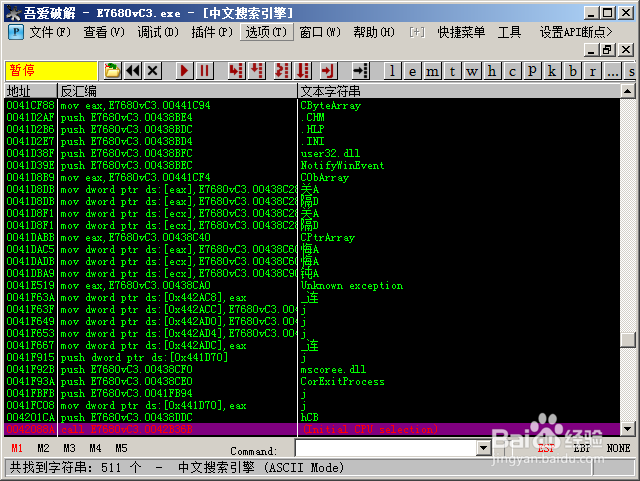Open CPU window via c button

click(513, 71)
